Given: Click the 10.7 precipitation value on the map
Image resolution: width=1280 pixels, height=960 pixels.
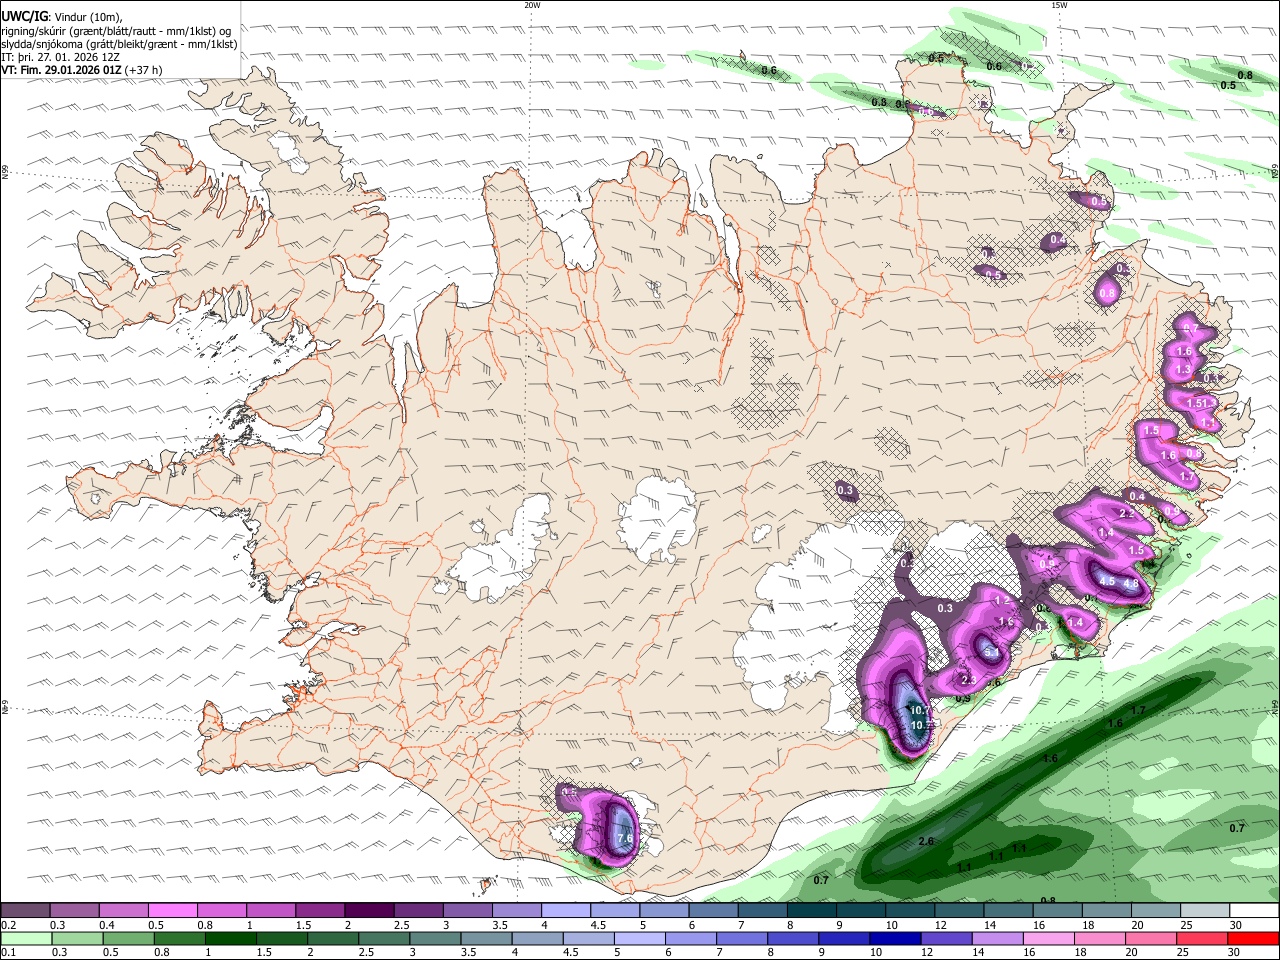Looking at the screenshot, I should coord(918,710).
